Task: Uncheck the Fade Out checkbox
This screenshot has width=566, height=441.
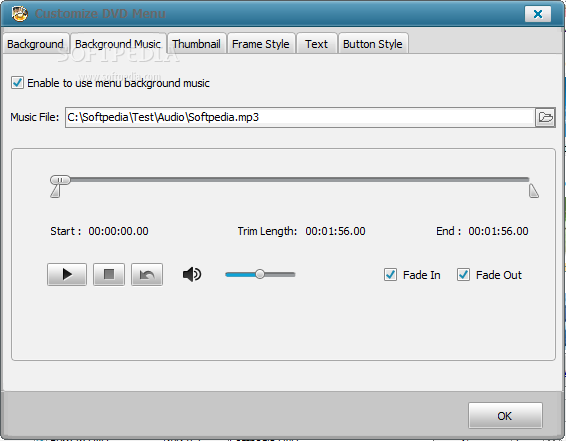Action: tap(463, 275)
